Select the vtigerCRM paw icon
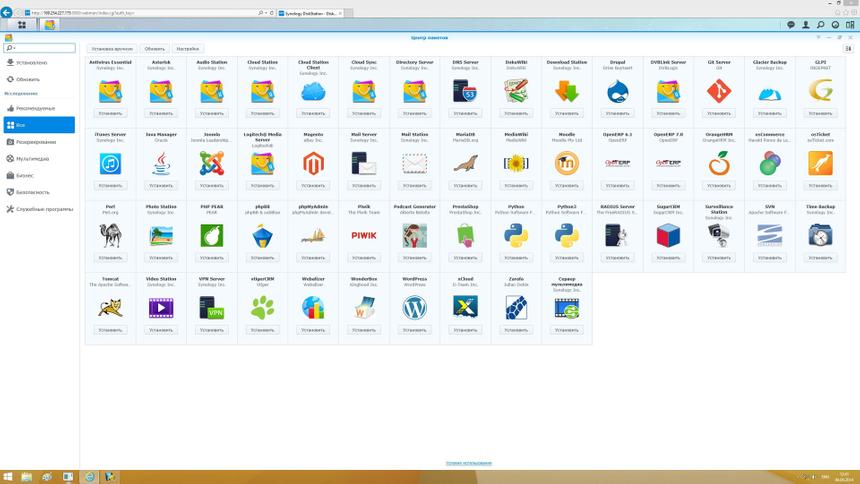The image size is (860, 484). pos(263,308)
